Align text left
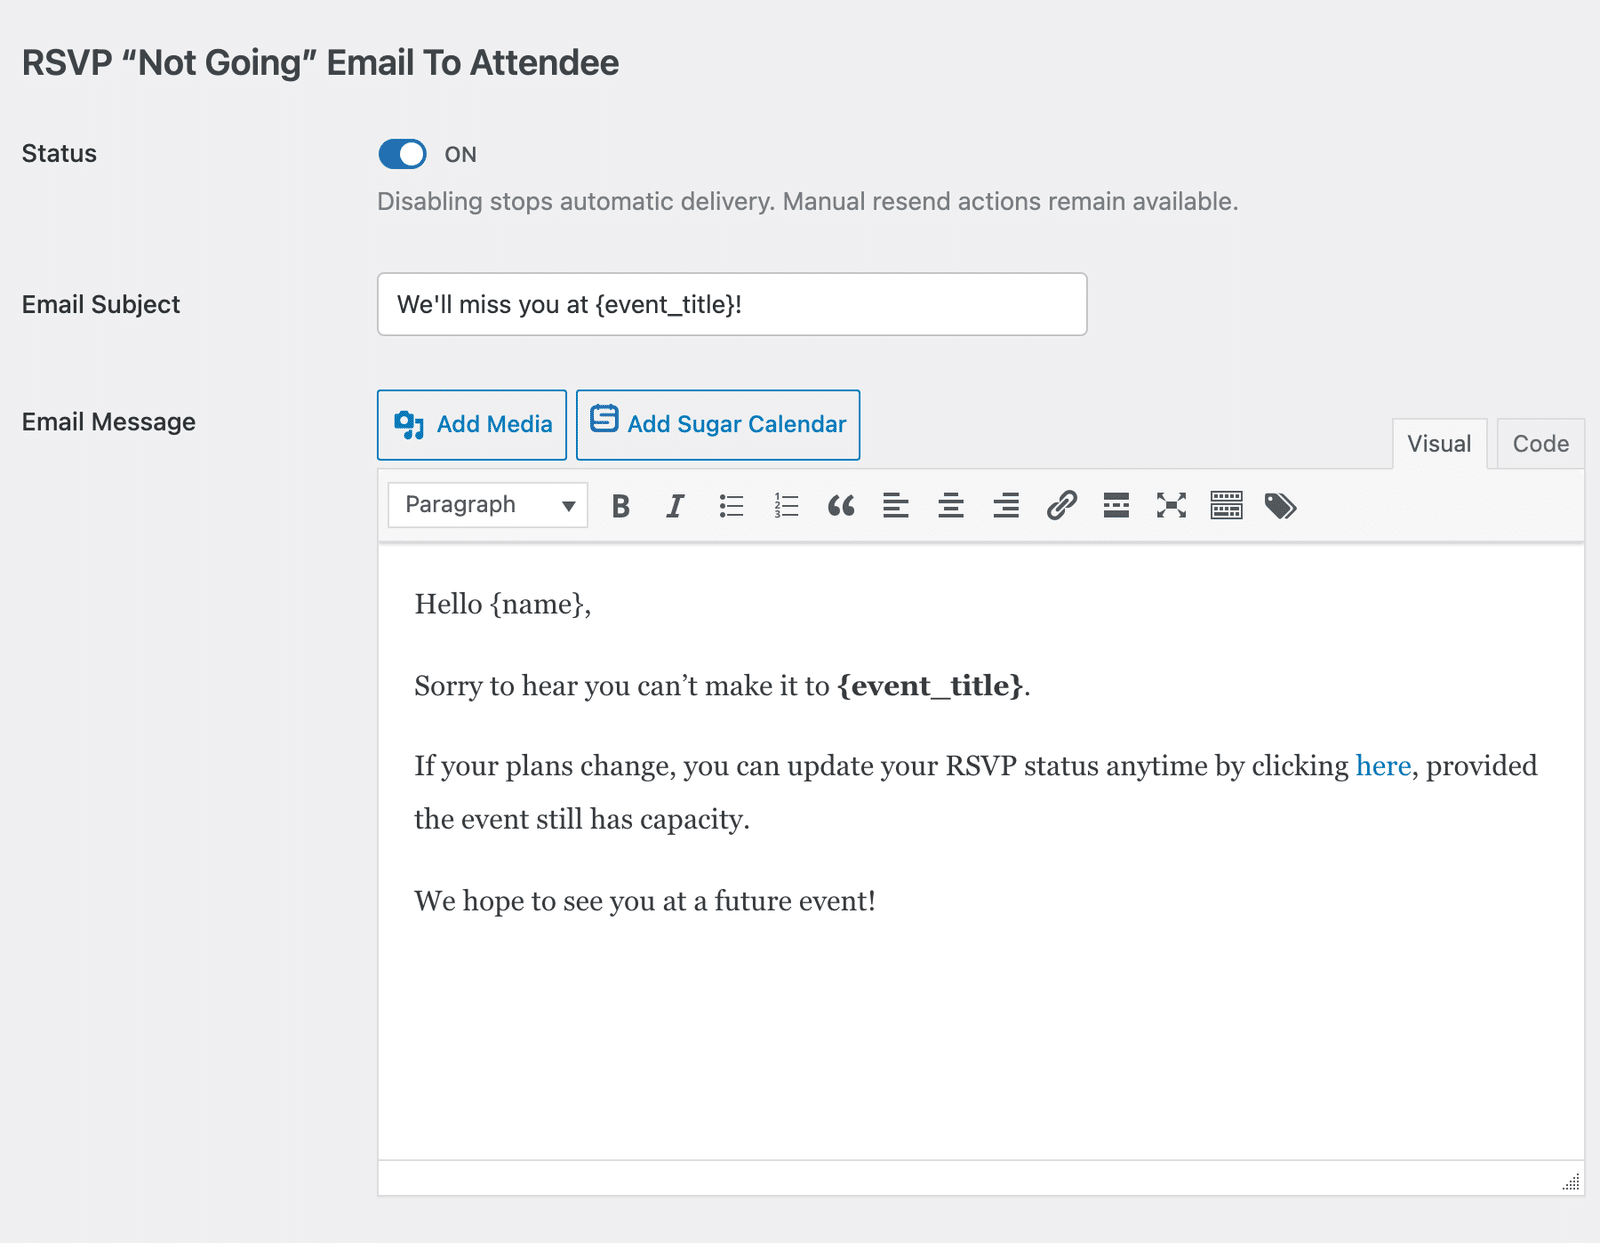 tap(896, 506)
